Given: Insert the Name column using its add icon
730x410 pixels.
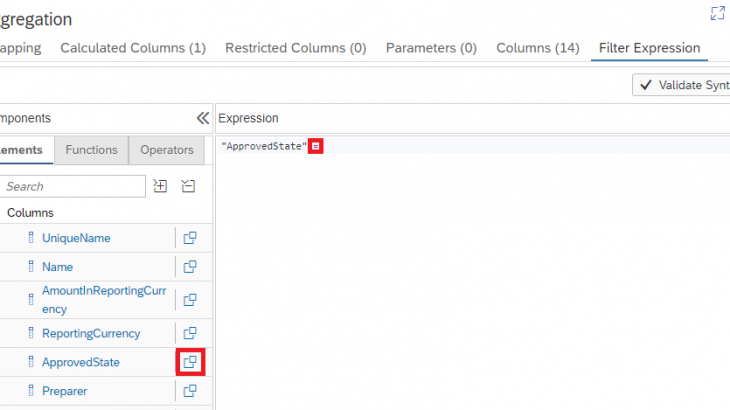Looking at the screenshot, I should [189, 267].
